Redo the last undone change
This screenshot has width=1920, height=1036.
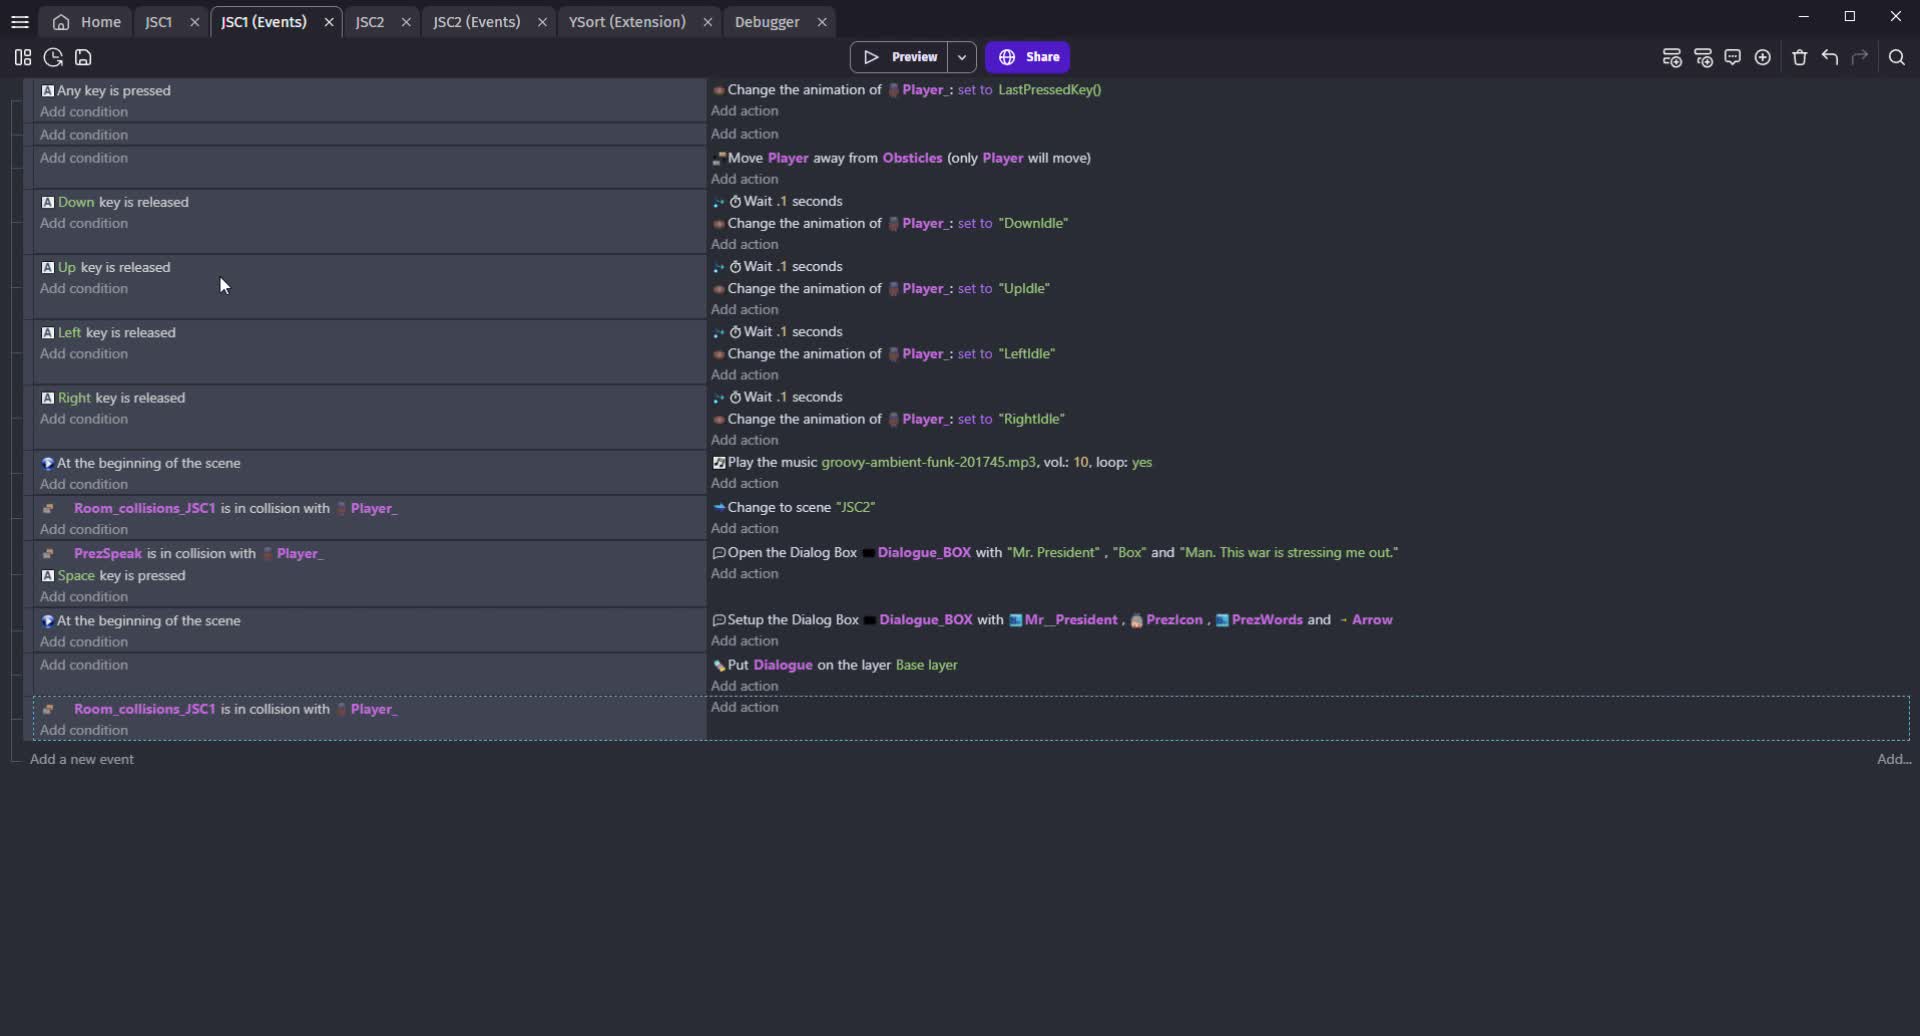click(1861, 57)
